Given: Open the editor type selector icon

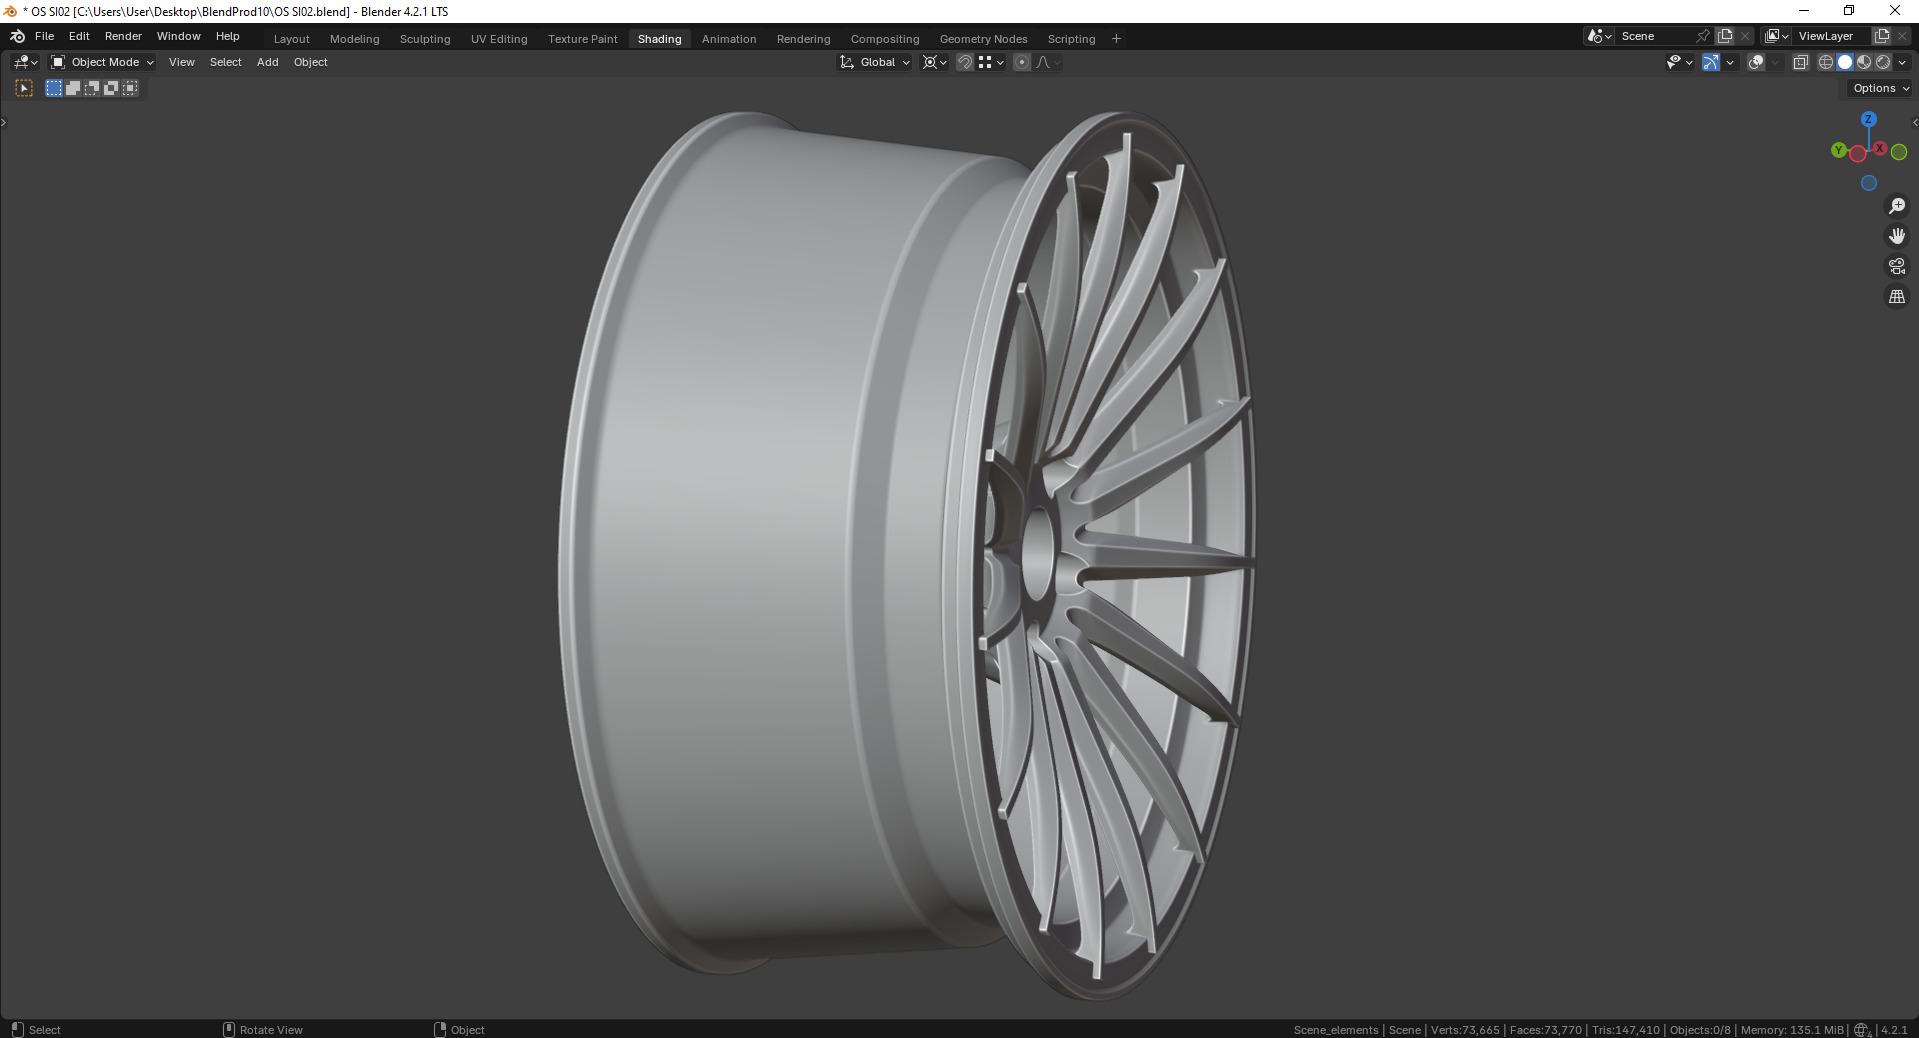Looking at the screenshot, I should tap(26, 62).
